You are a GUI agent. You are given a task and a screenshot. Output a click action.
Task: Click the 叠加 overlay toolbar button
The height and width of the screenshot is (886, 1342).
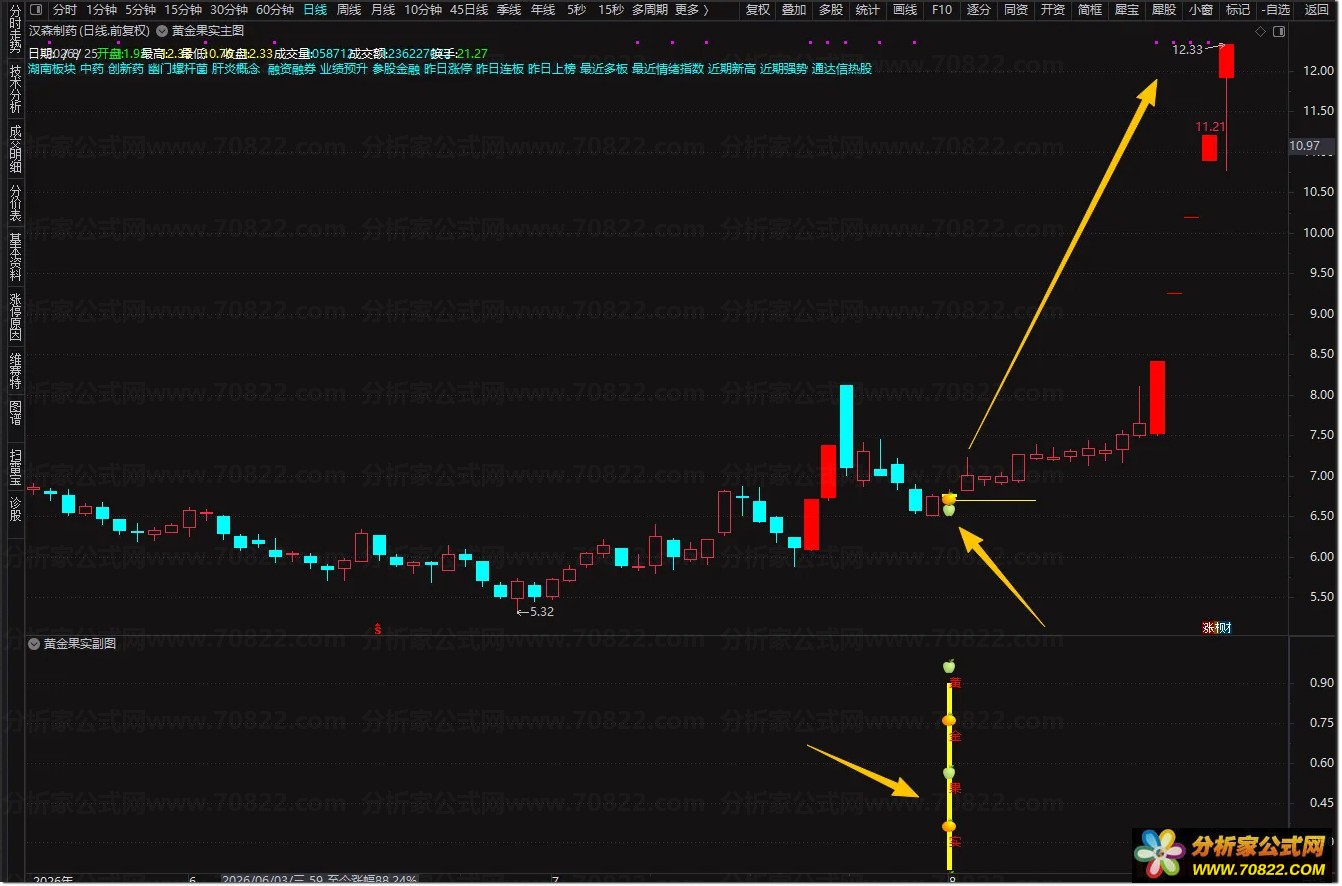794,10
